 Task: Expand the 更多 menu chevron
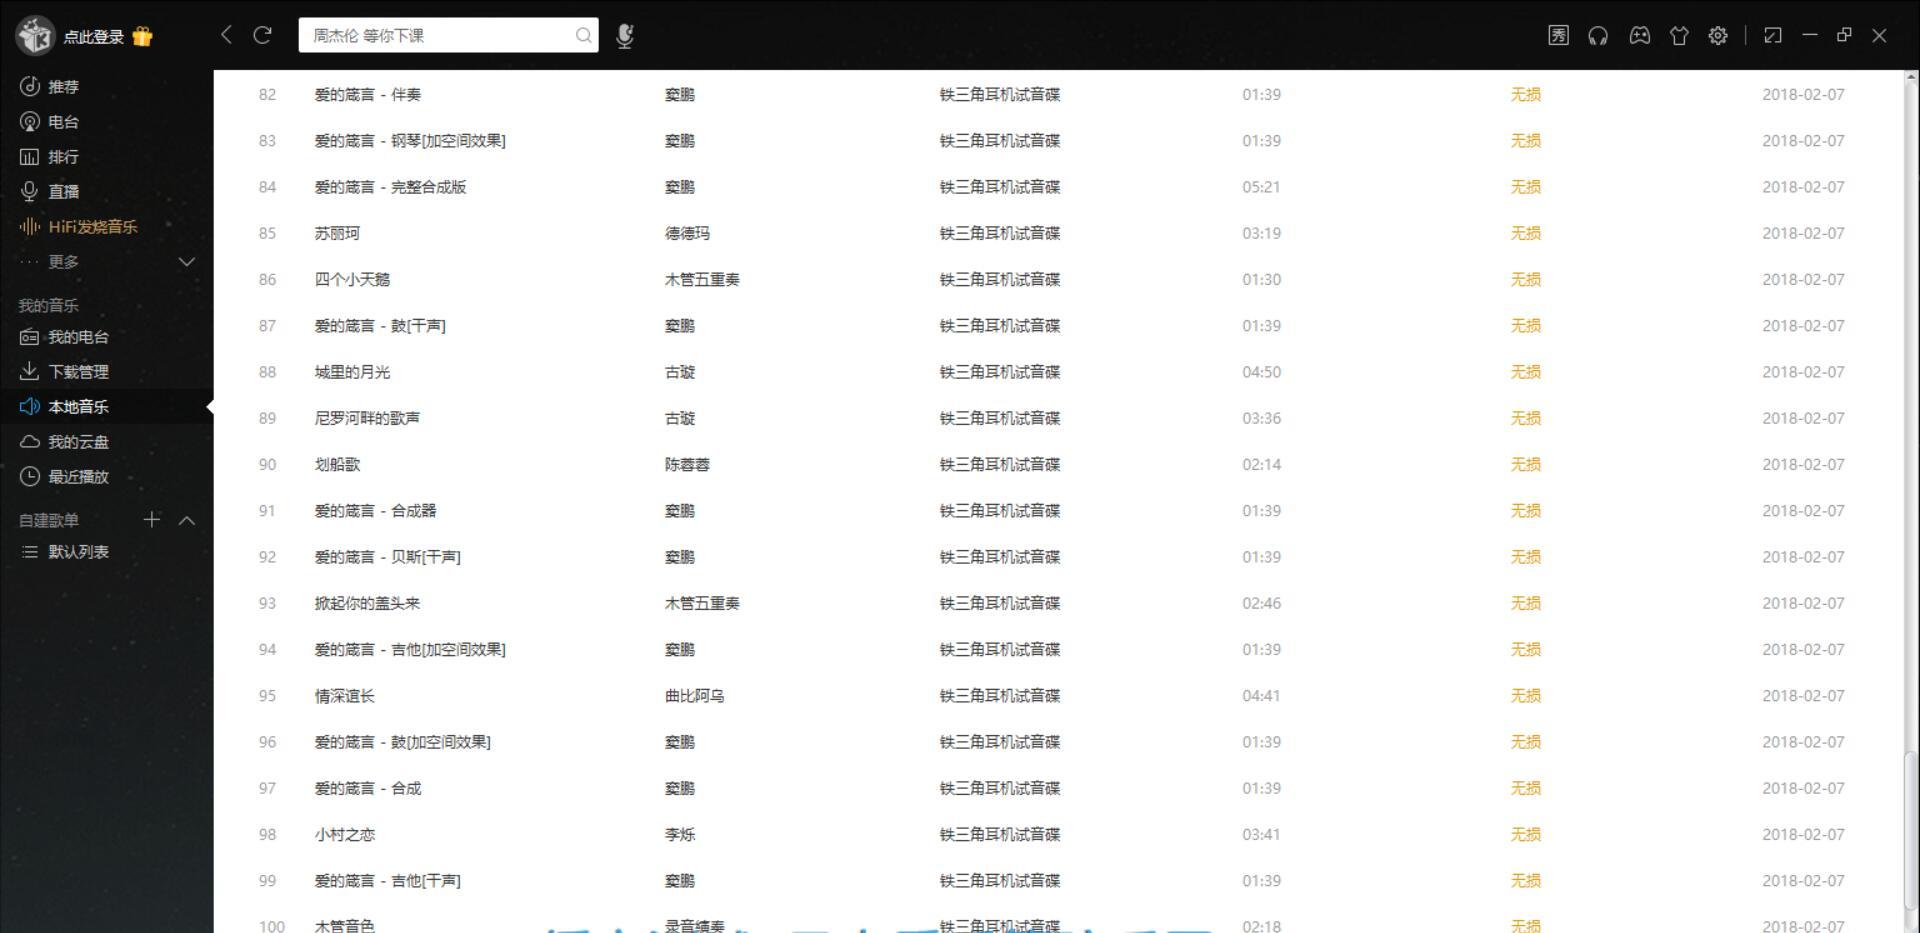tap(186, 261)
